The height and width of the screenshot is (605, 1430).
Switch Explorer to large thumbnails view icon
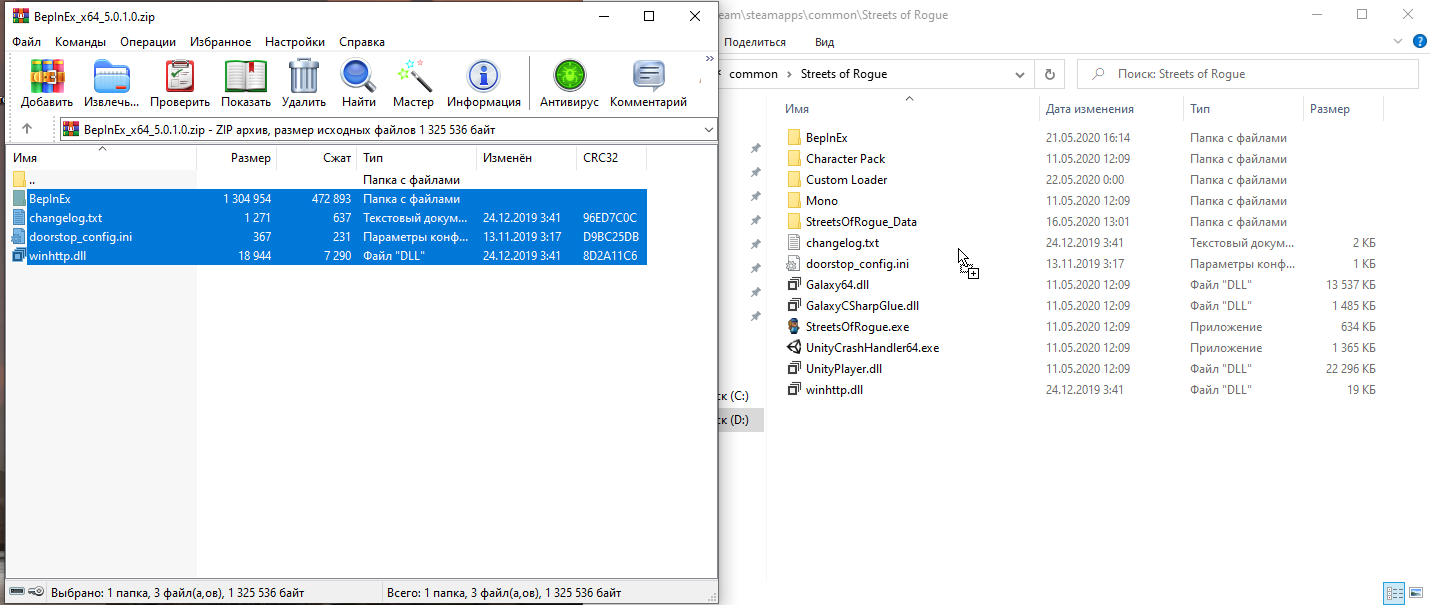[1414, 594]
